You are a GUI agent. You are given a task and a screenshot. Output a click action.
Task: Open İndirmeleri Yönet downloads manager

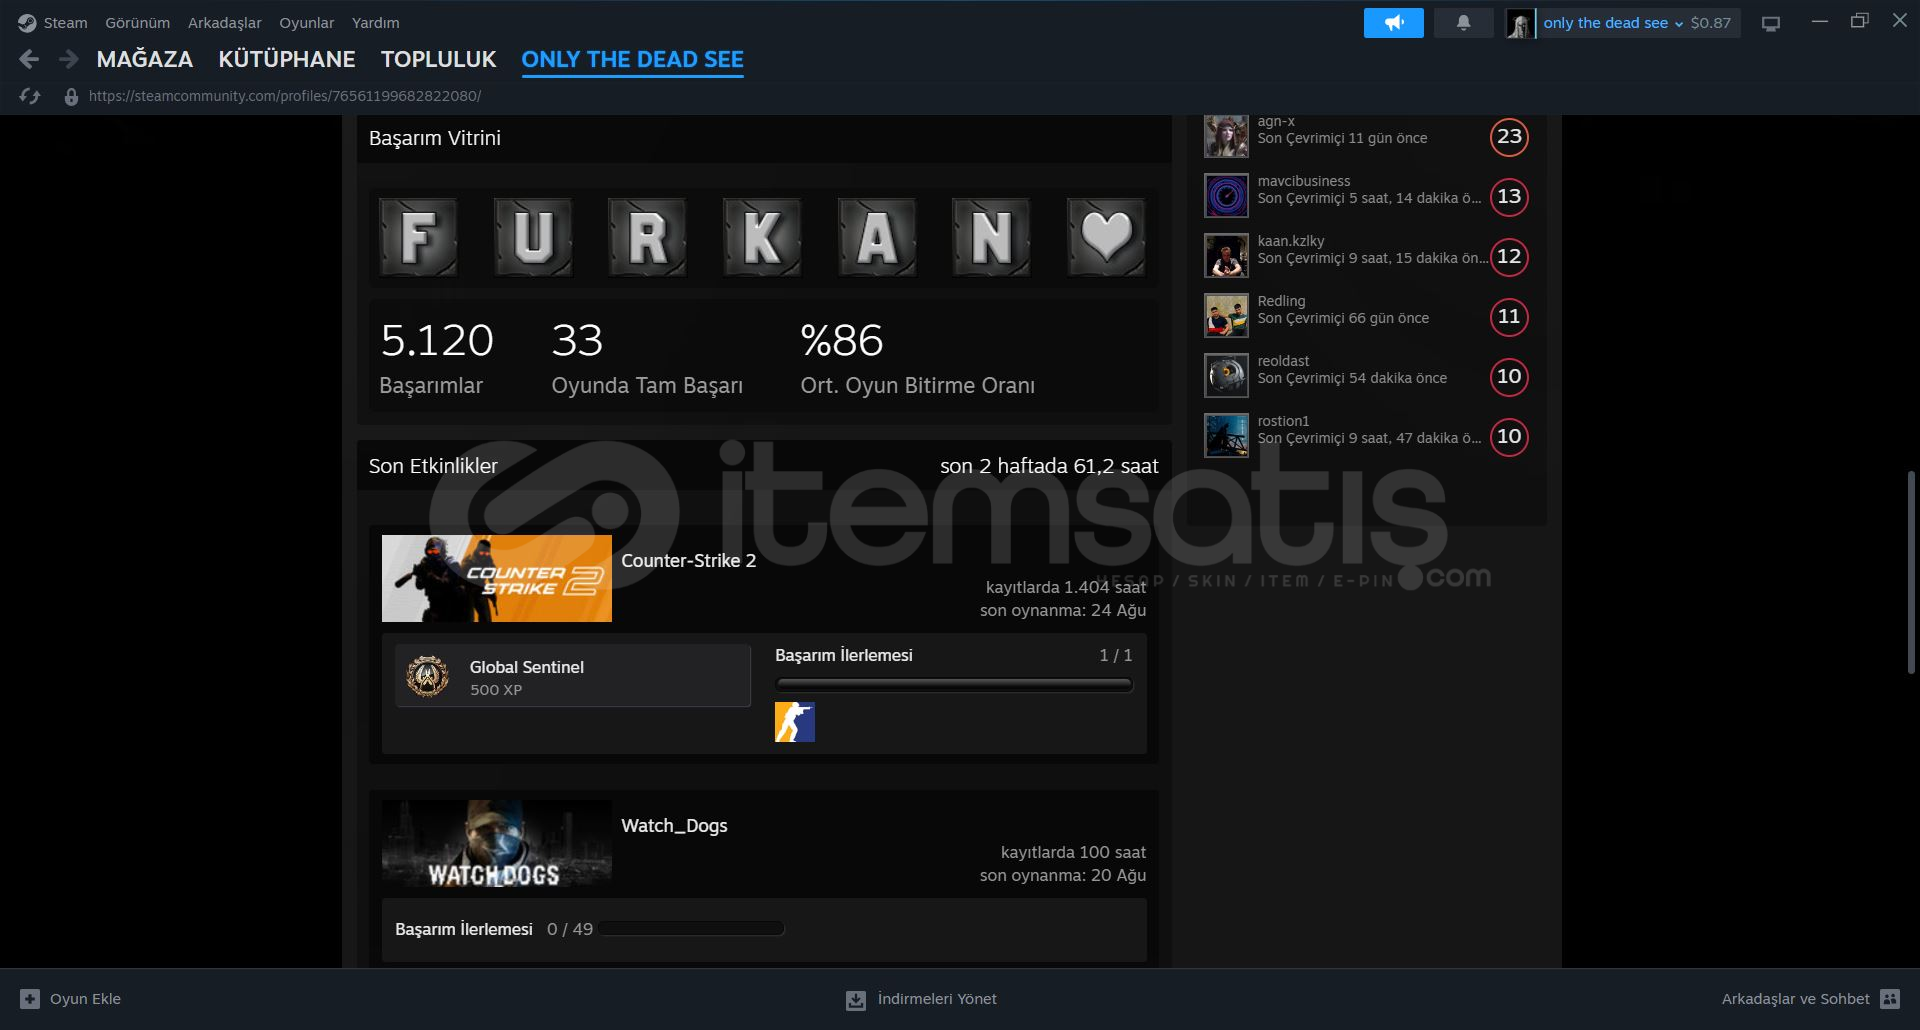pos(921,999)
